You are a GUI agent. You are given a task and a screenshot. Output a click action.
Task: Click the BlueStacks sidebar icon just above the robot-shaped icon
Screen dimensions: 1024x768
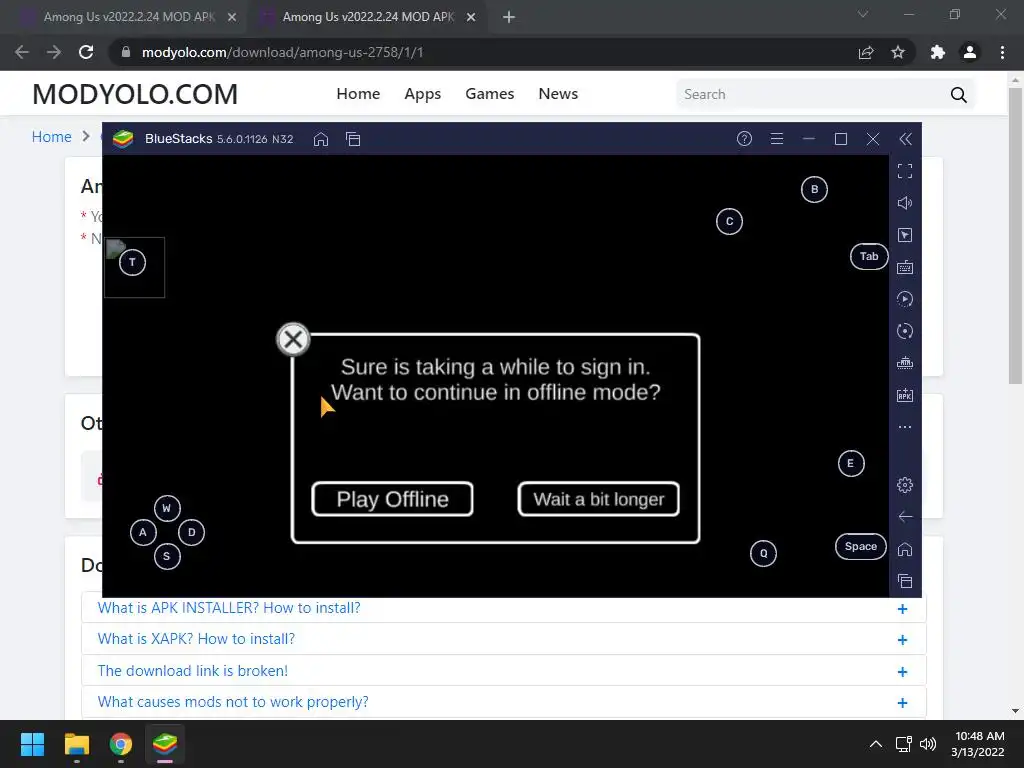tap(904, 331)
